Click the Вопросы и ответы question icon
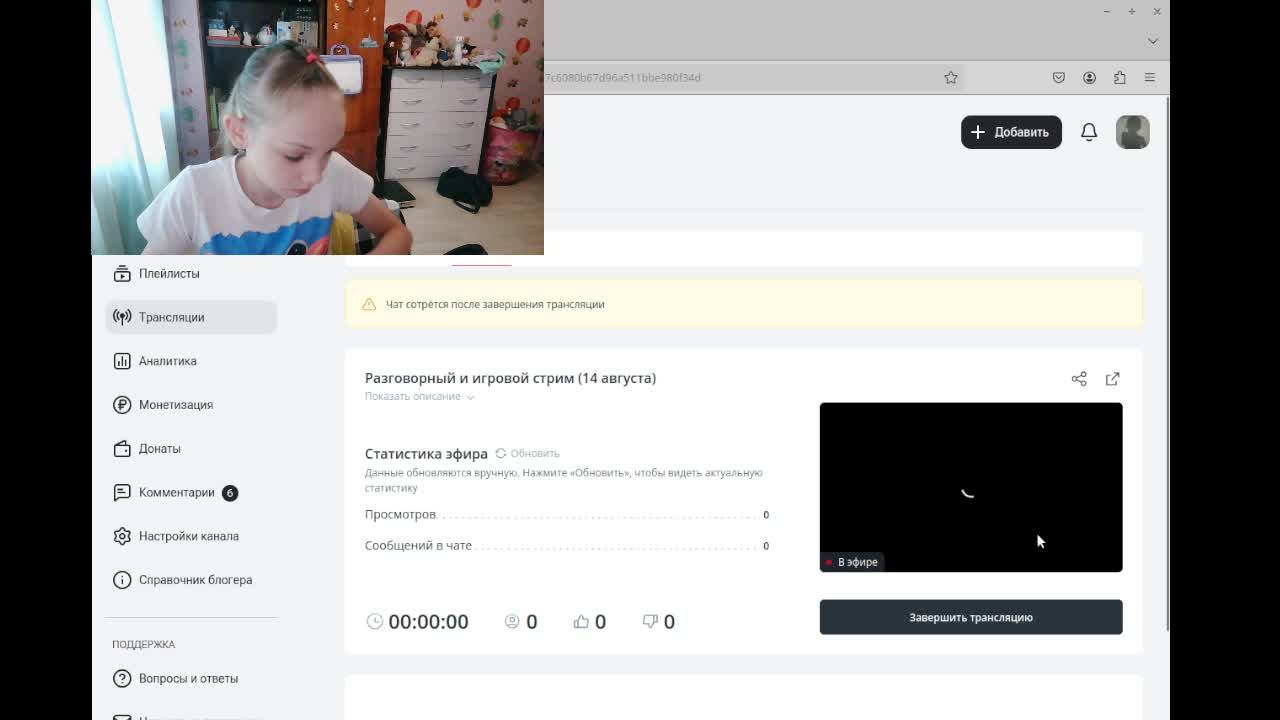The height and width of the screenshot is (720, 1280). pos(122,678)
